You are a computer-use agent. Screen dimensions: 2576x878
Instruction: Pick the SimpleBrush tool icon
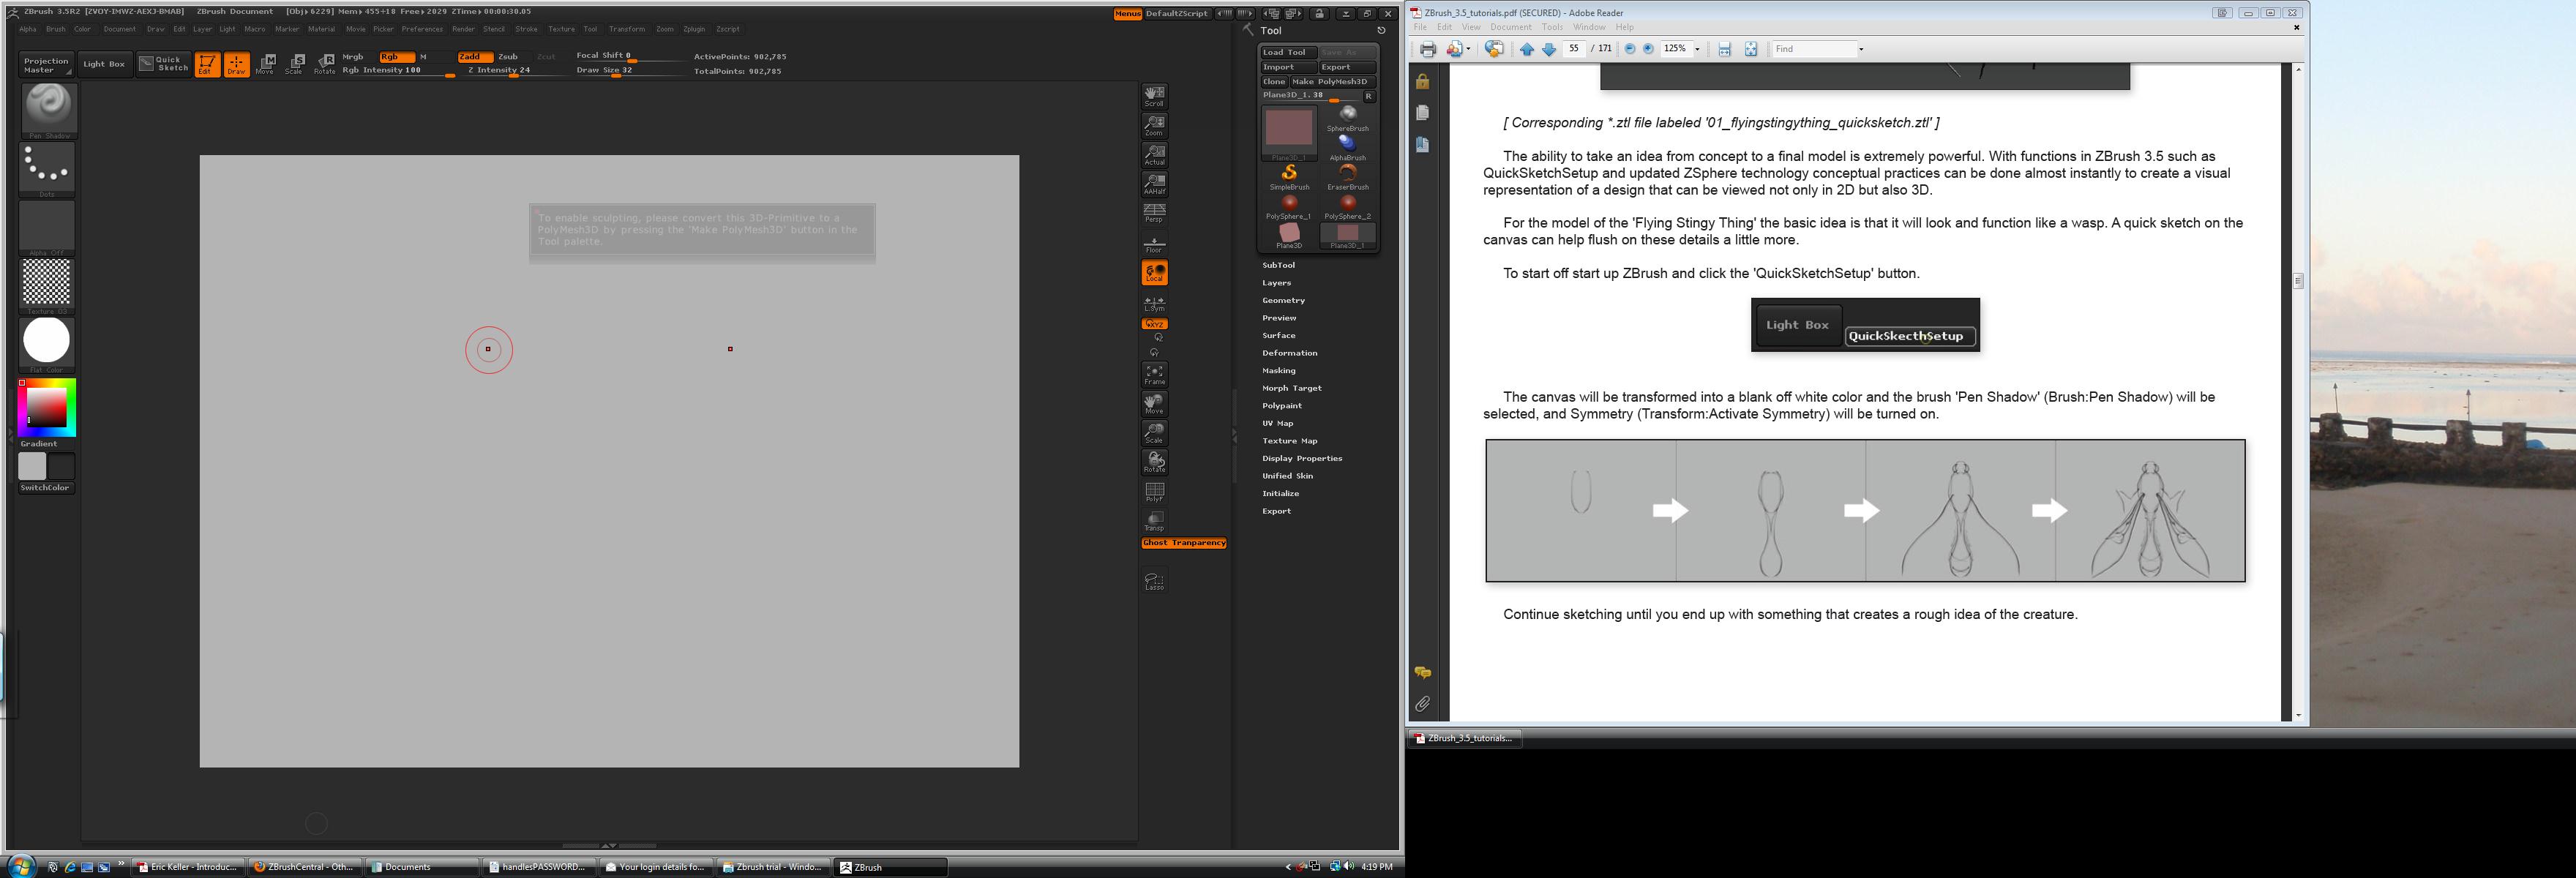(x=1289, y=176)
